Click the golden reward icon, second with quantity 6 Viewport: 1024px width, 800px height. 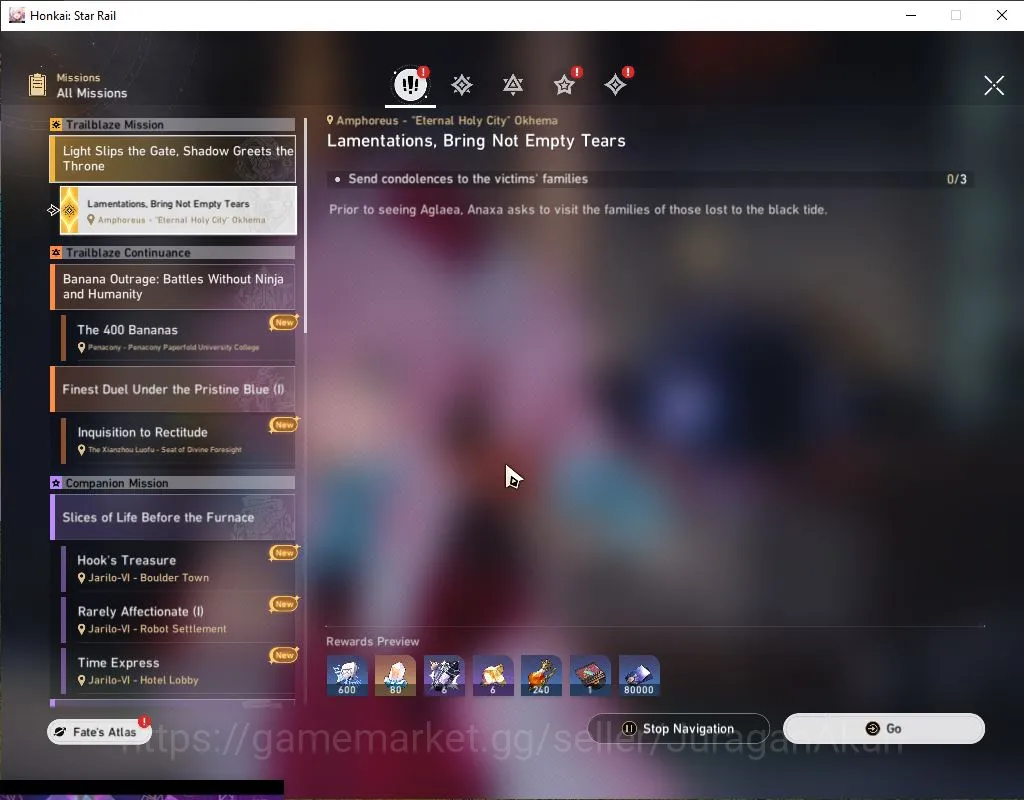pos(492,676)
